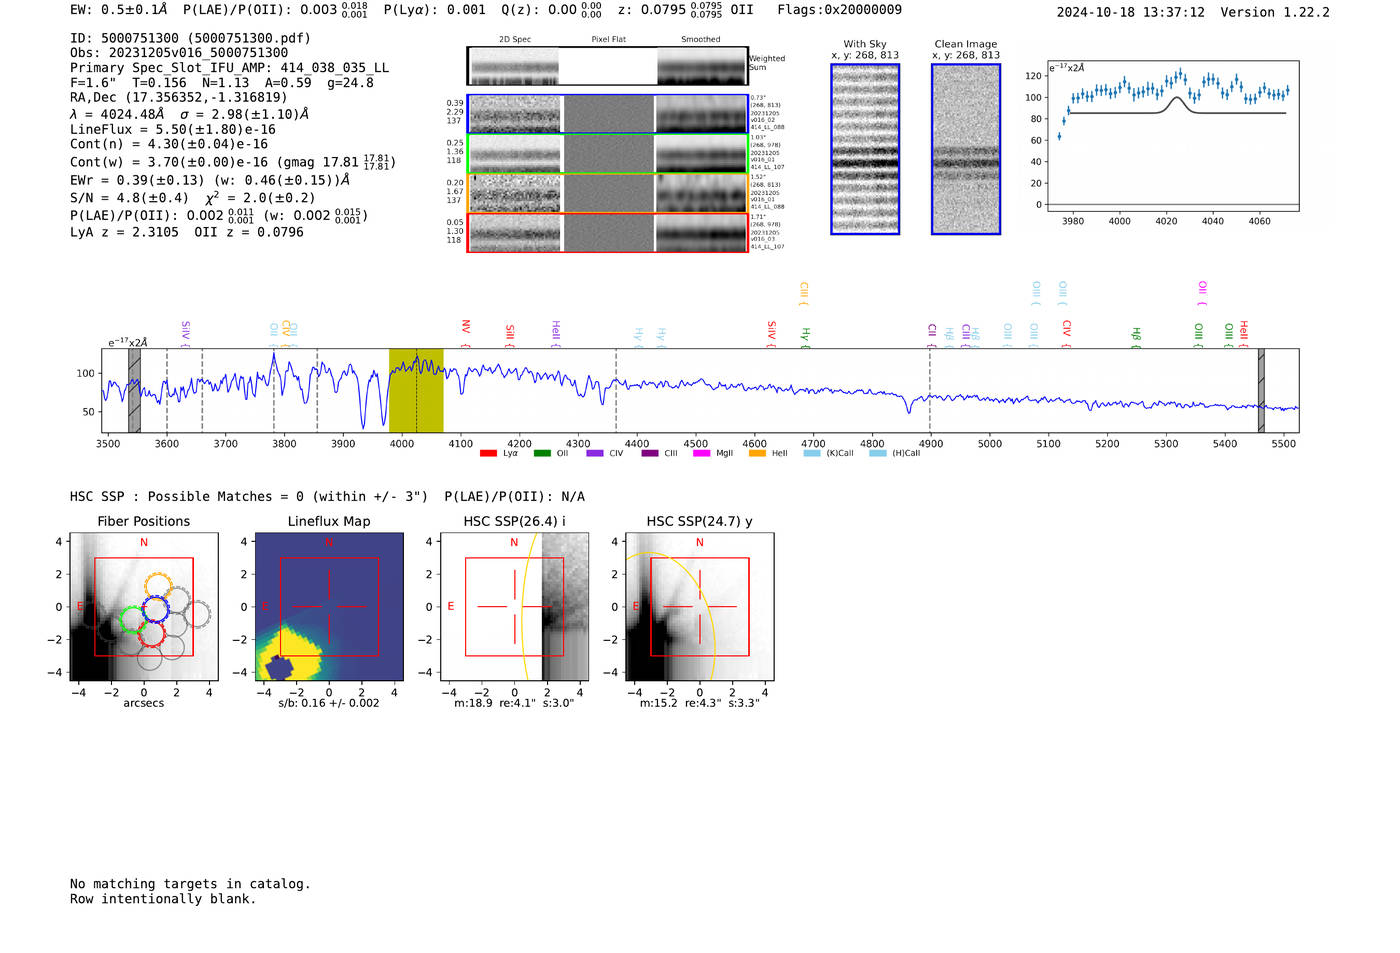Click the (K)CaII legend swatch
The width and height of the screenshot is (1400, 953).
(812, 453)
